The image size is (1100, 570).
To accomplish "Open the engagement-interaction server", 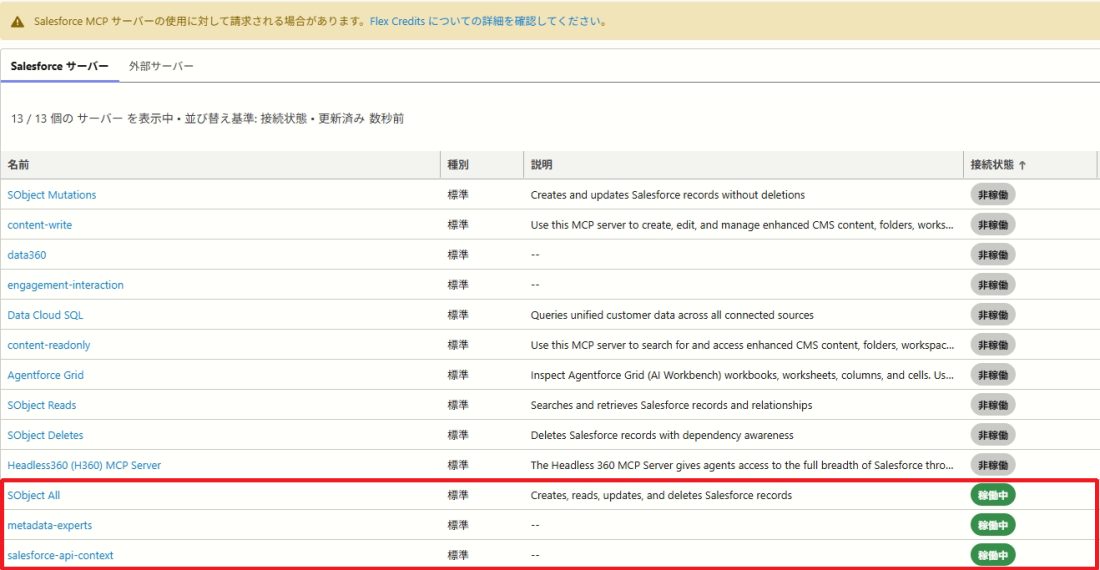I will (x=65, y=285).
